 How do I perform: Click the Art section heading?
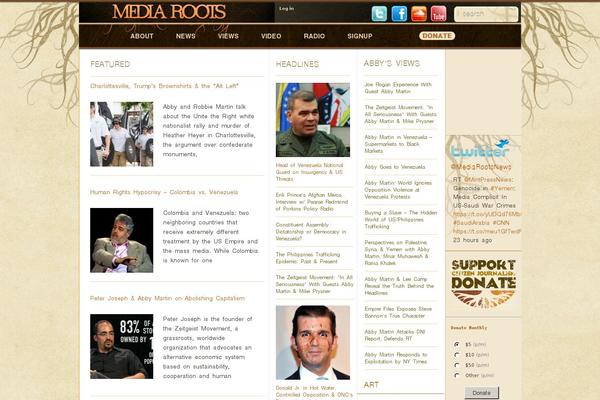click(x=371, y=385)
